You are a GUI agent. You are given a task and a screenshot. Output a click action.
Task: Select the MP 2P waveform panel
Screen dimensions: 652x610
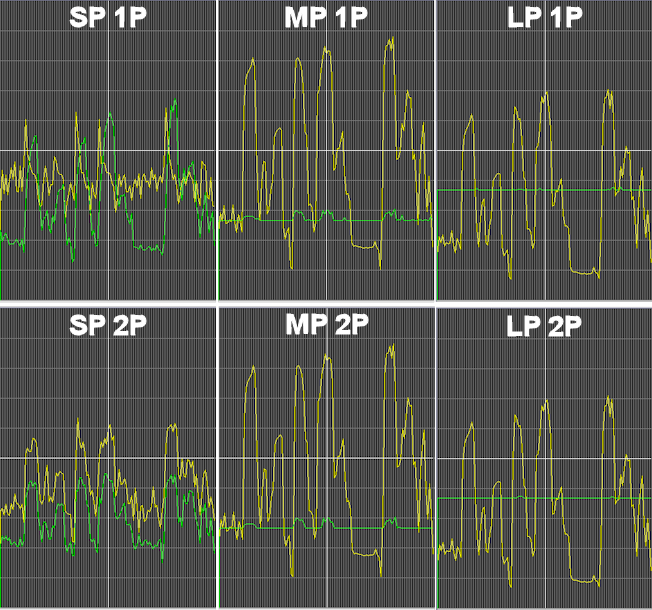tap(326, 458)
